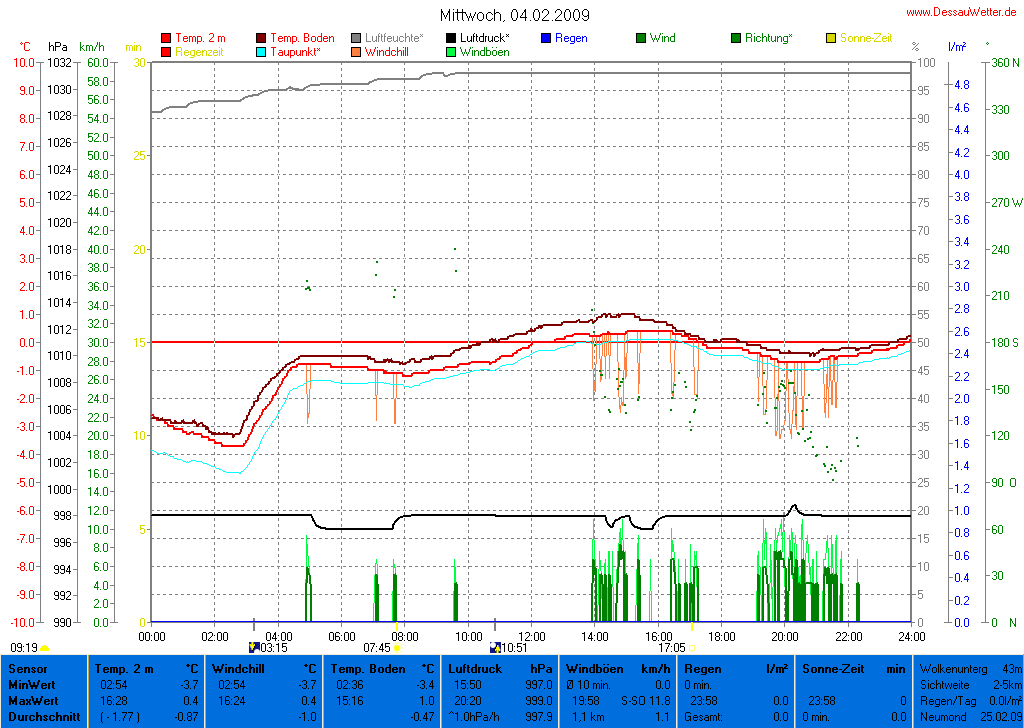Click the moonrise icon next to 03:15
The width and height of the screenshot is (1024, 728).
254,648
